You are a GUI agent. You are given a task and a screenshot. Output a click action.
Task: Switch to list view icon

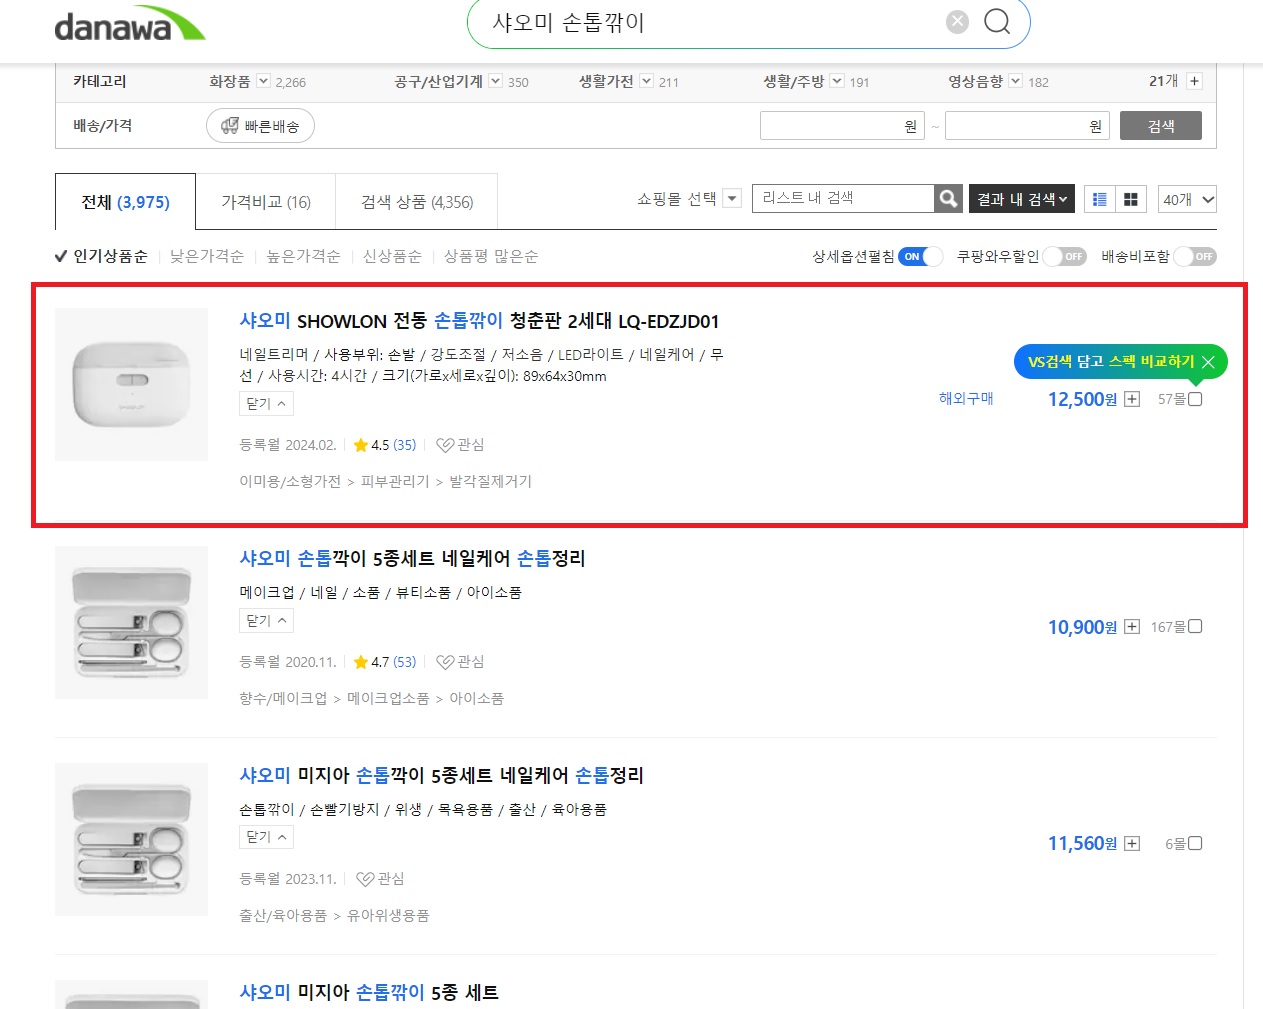pyautogui.click(x=1100, y=199)
